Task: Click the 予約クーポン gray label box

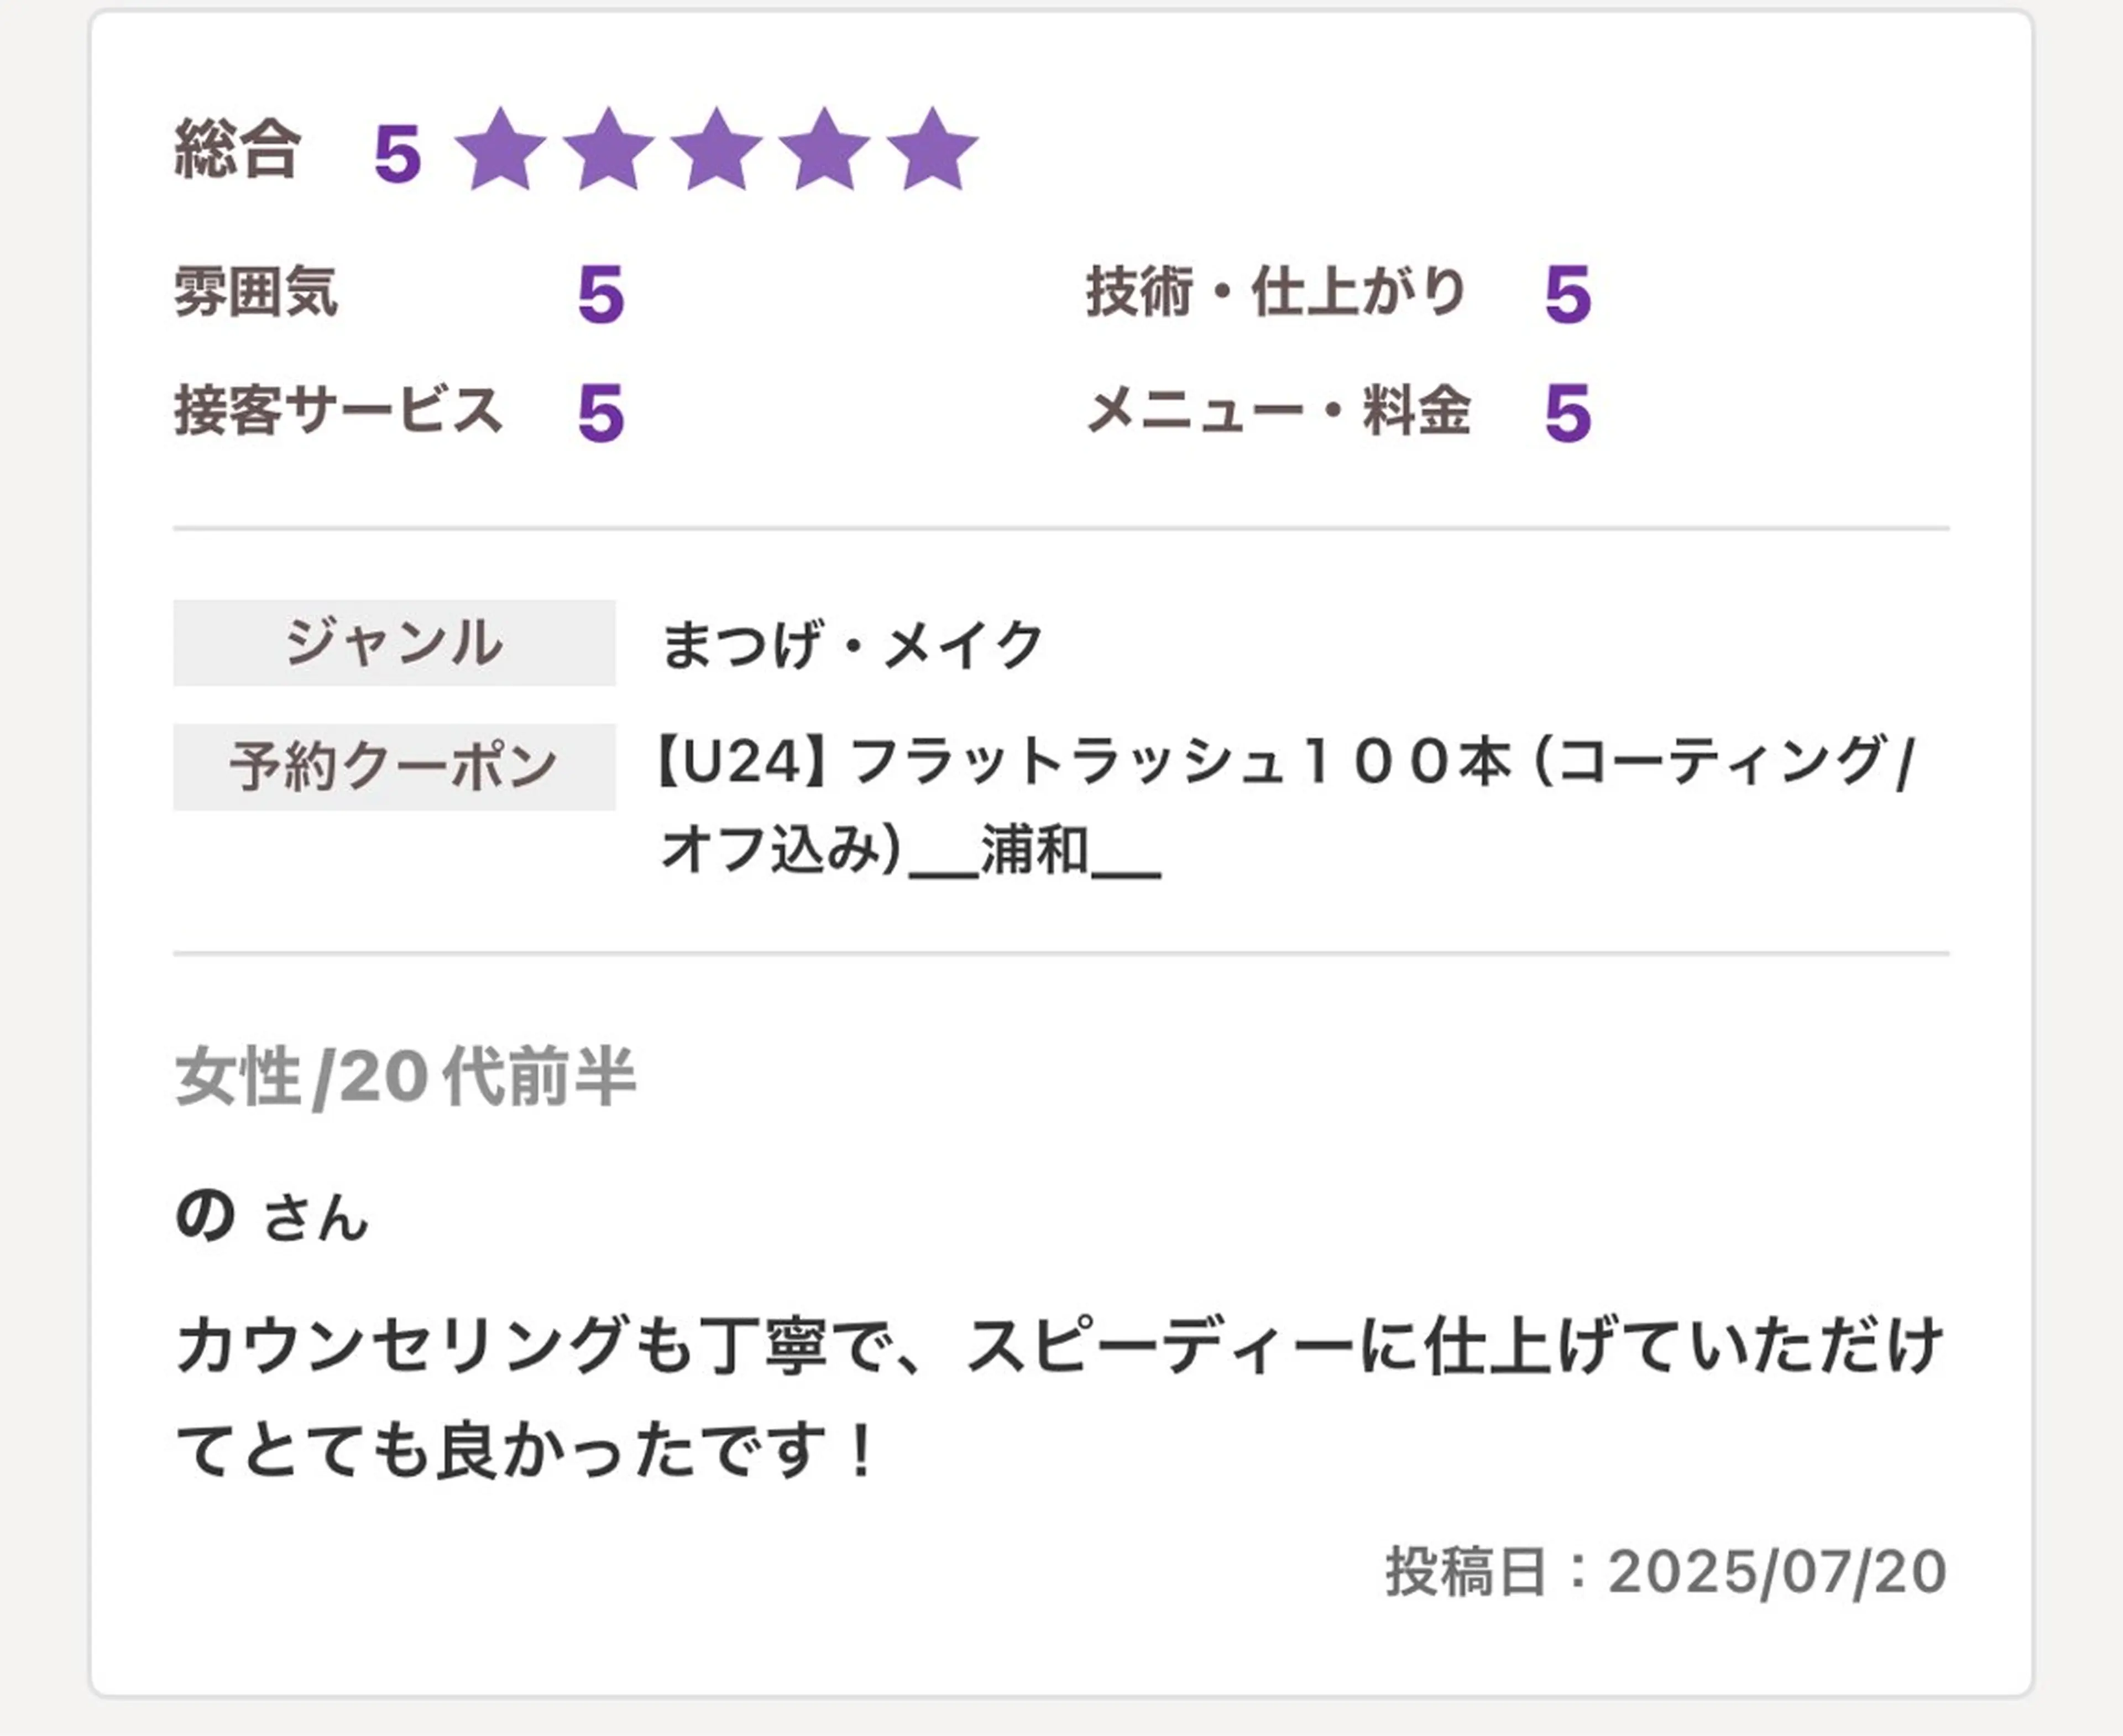Action: coord(394,767)
